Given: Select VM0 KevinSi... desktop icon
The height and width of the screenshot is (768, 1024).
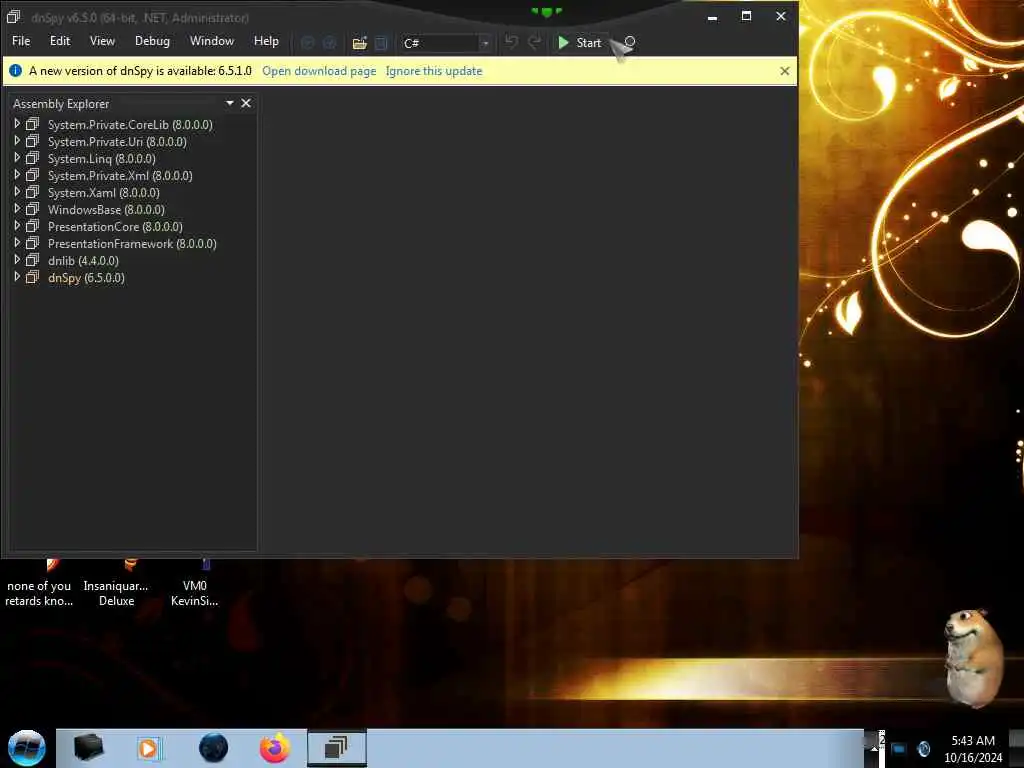Looking at the screenshot, I should point(195,584).
